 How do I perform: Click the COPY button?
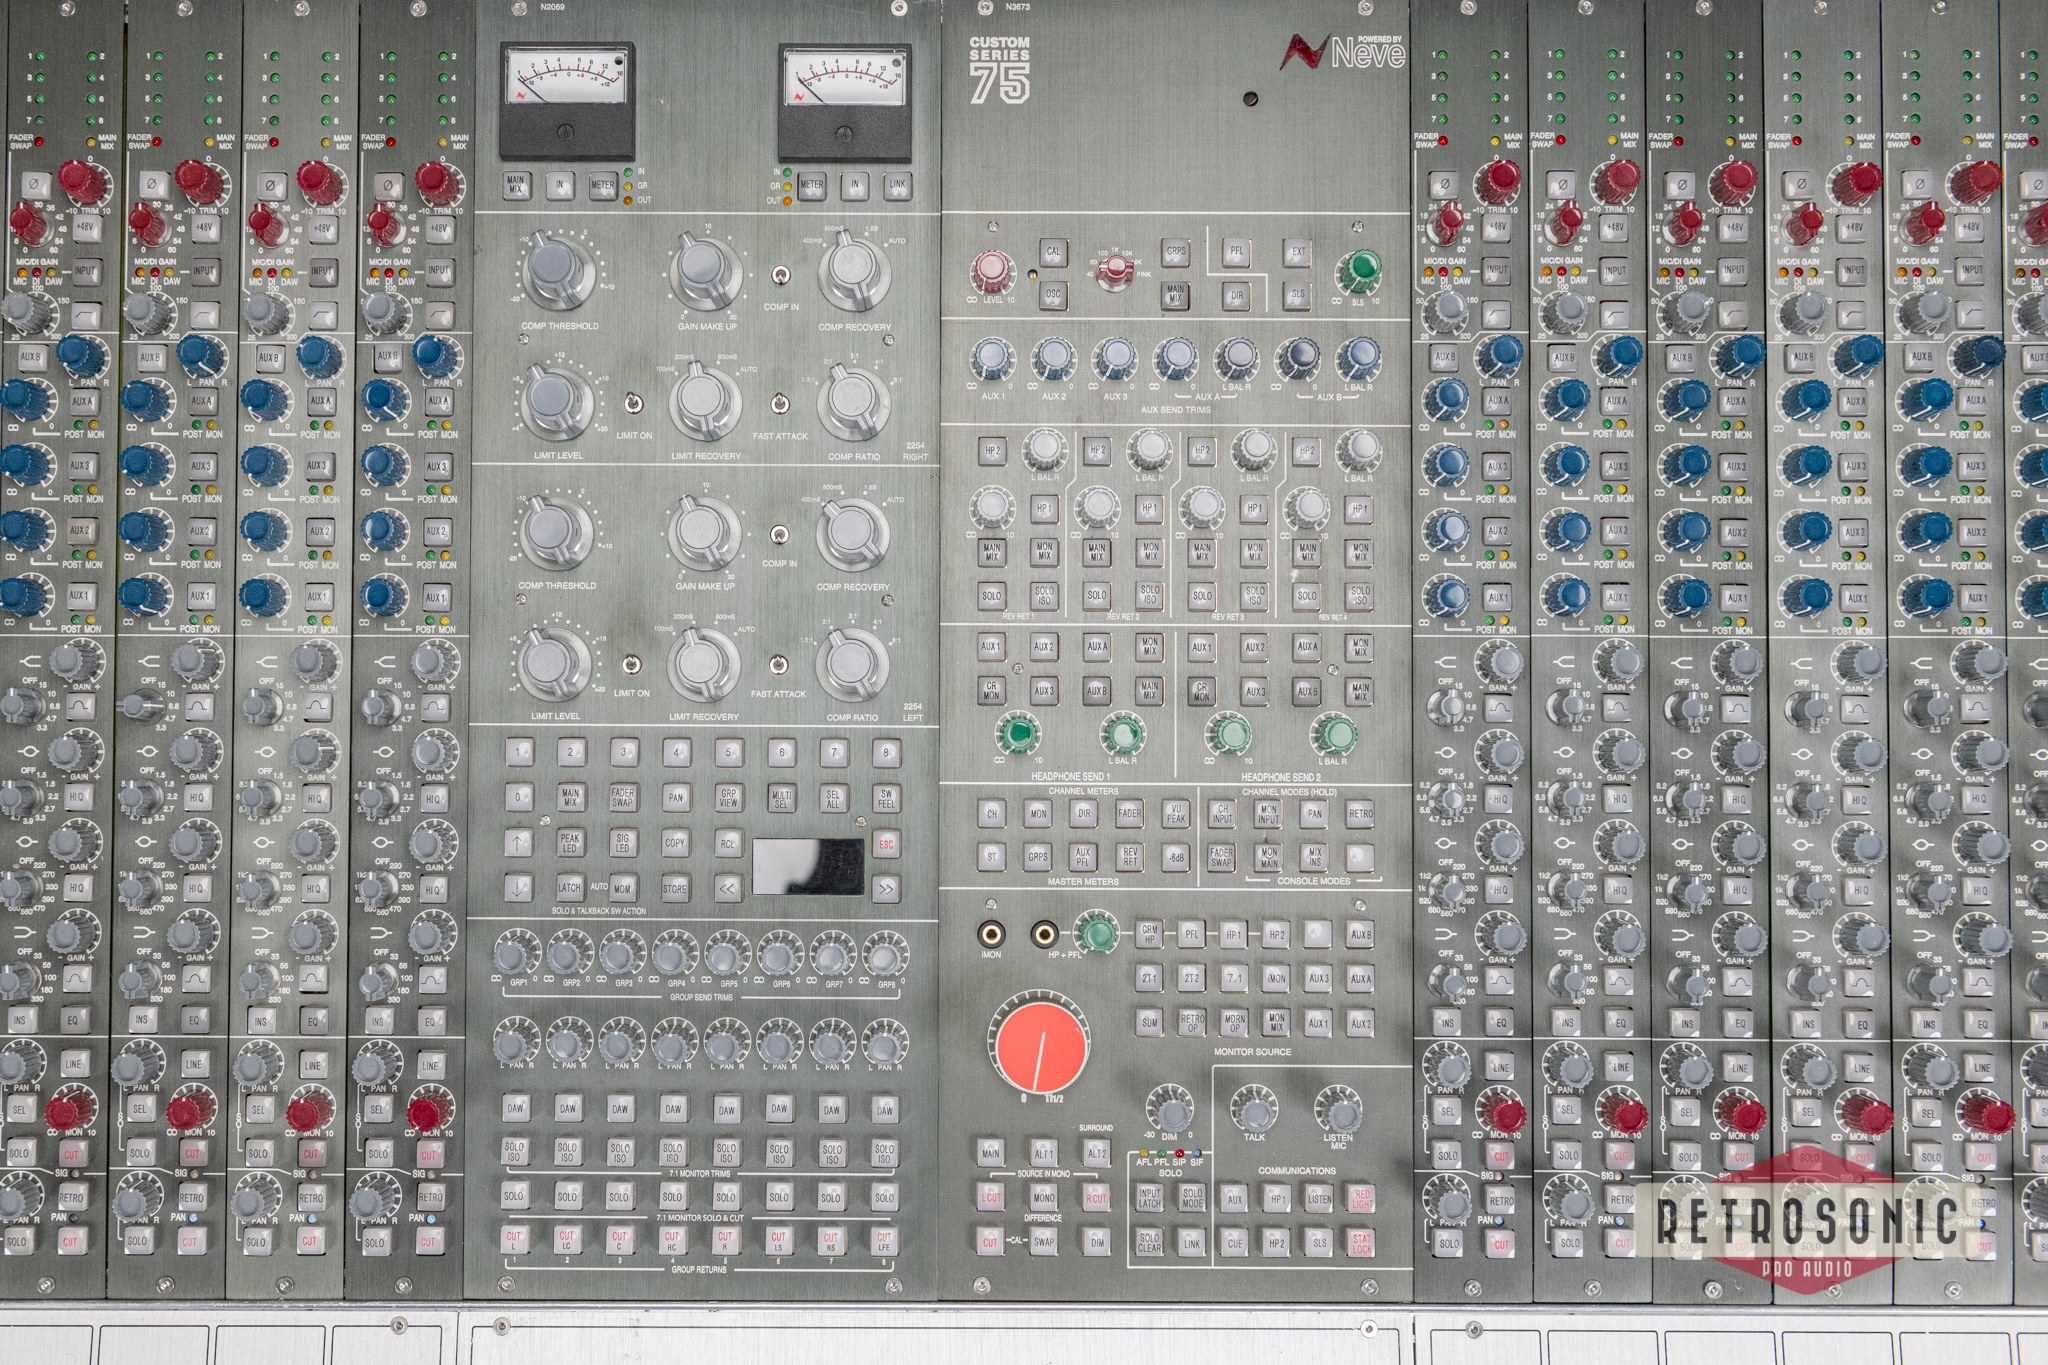click(x=675, y=843)
